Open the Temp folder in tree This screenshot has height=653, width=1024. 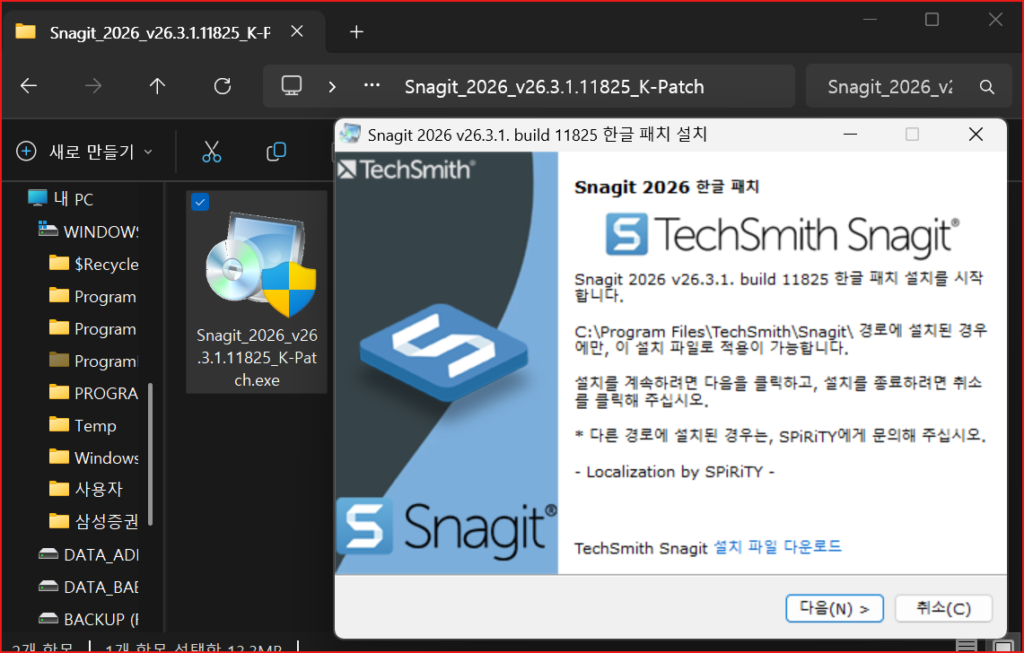[83, 426]
